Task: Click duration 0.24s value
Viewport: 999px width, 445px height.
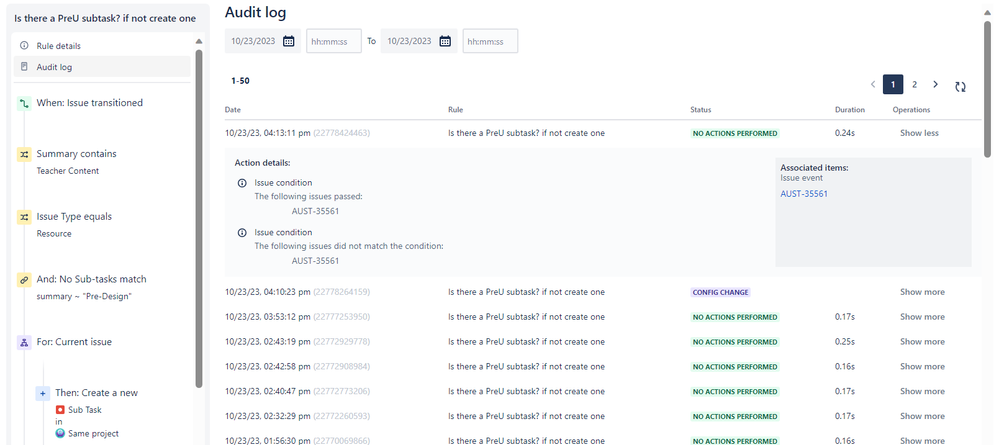Action: pyautogui.click(x=845, y=133)
